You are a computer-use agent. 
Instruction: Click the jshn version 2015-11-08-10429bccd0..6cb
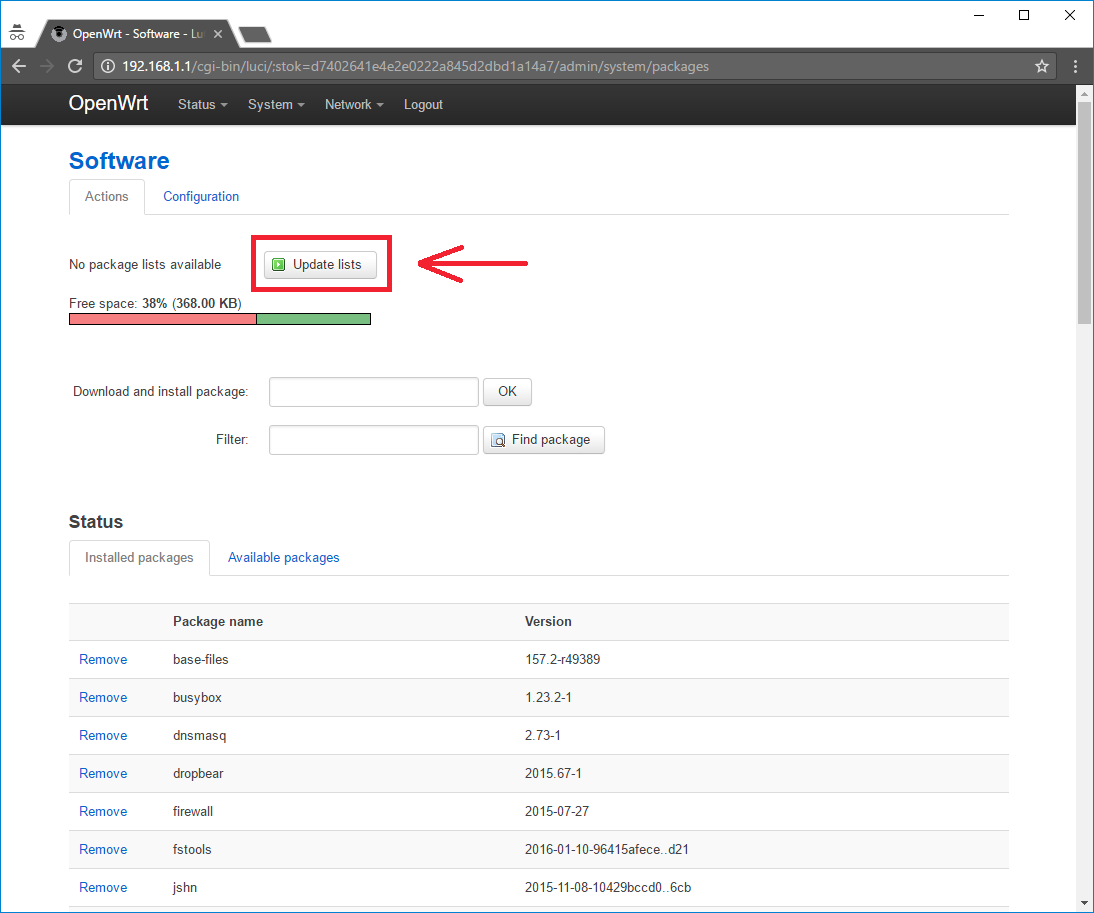tap(608, 888)
